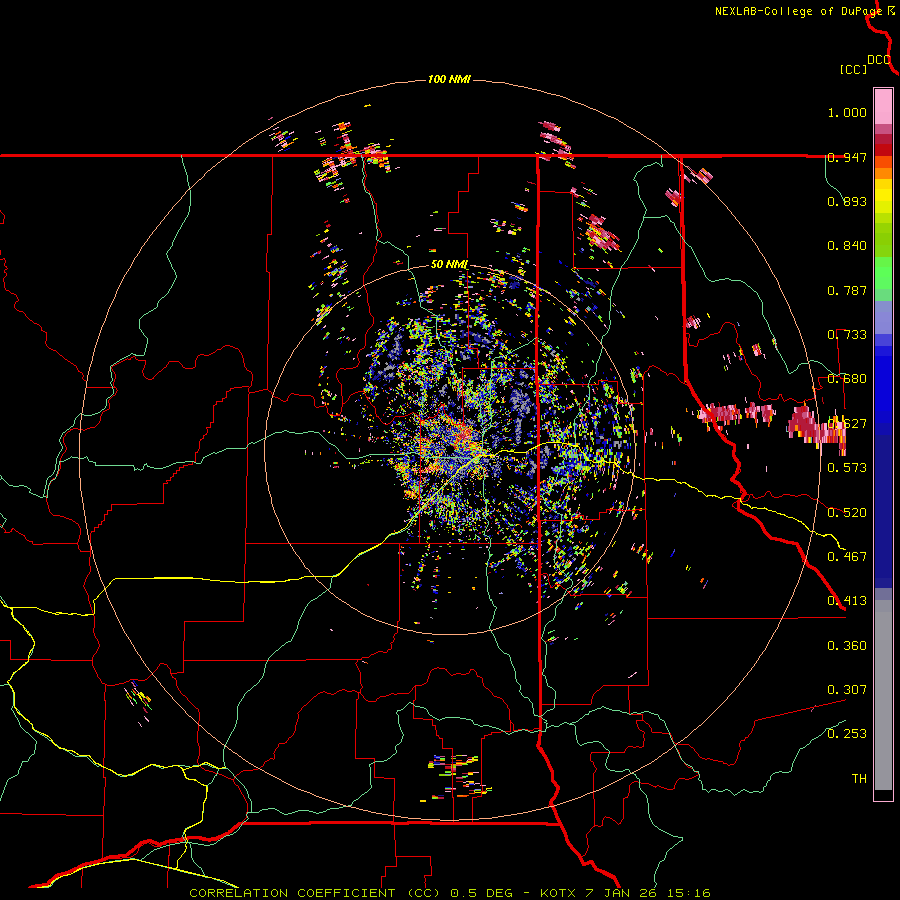Click the Correlation Coefficient caption at bottom

pos(449,893)
